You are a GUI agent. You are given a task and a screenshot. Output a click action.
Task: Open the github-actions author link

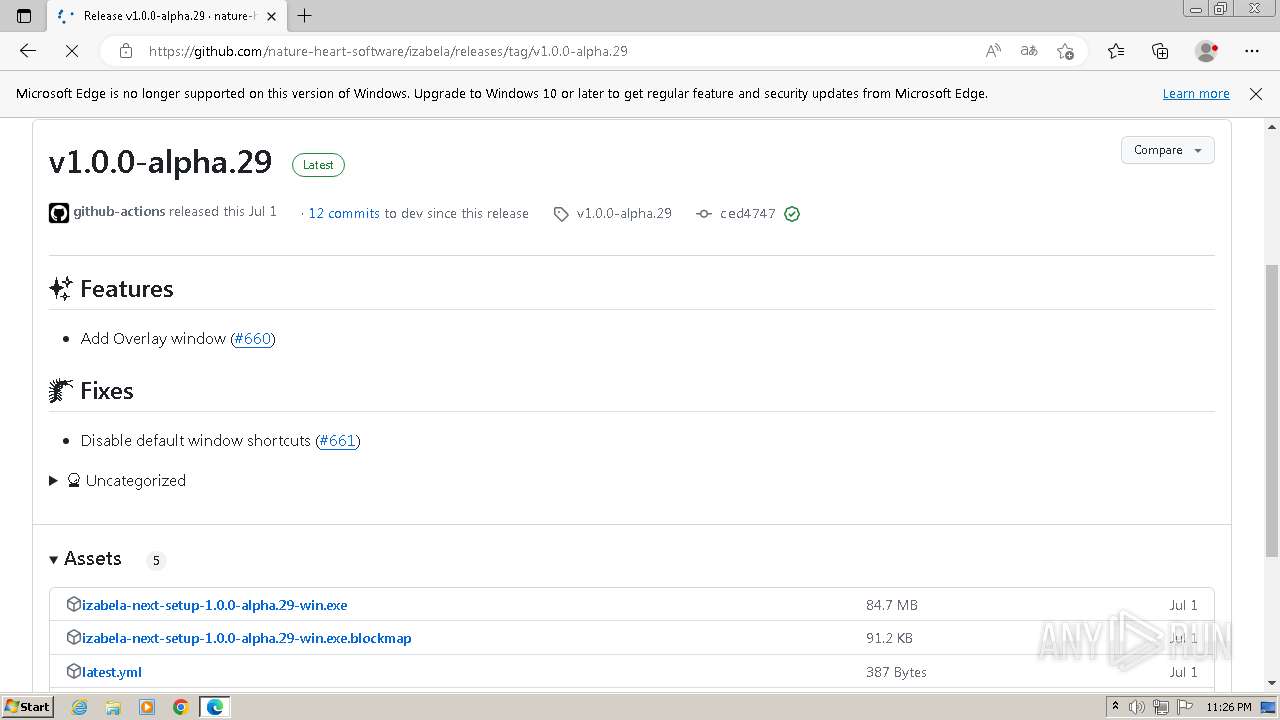click(x=119, y=212)
